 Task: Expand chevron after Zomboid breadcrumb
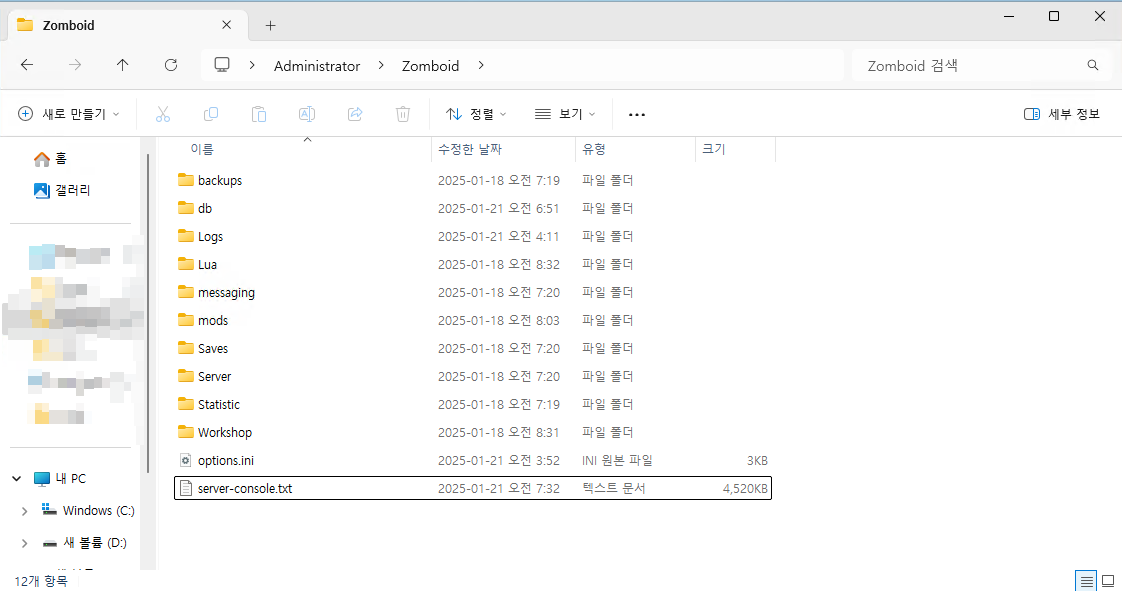(x=481, y=65)
